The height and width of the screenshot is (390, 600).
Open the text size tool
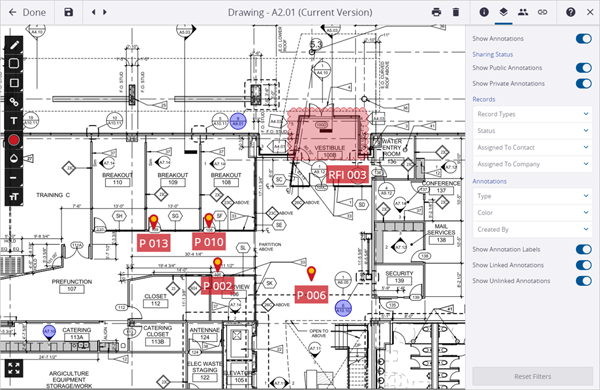tap(14, 197)
